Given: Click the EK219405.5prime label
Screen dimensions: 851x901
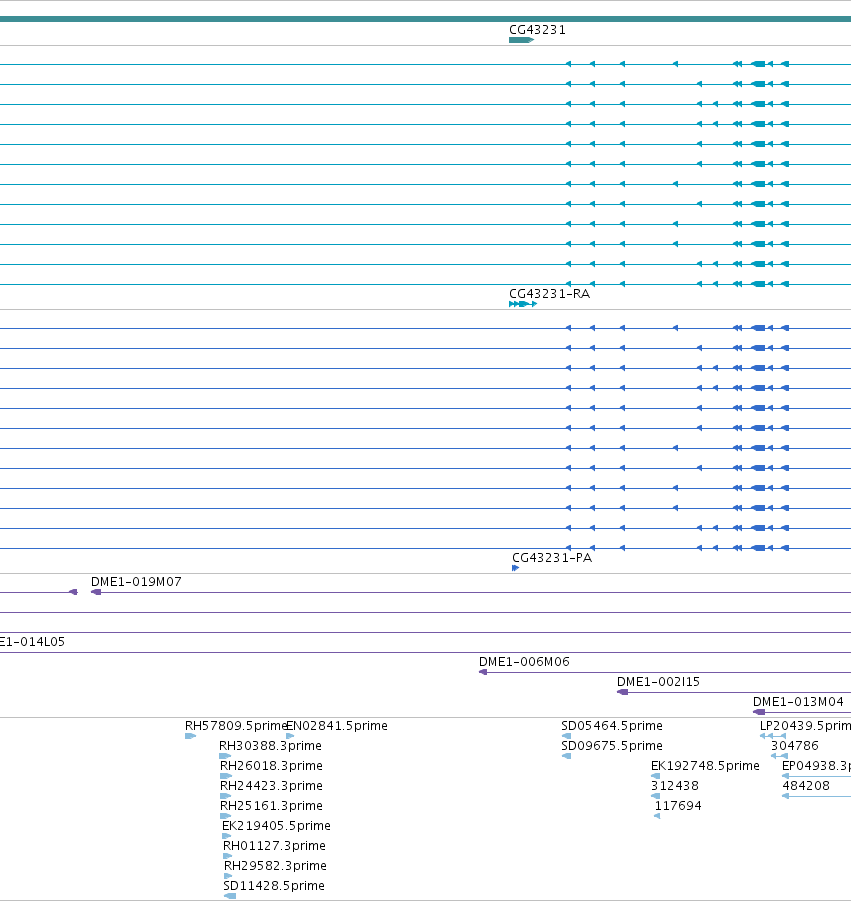Looking at the screenshot, I should click(276, 826).
